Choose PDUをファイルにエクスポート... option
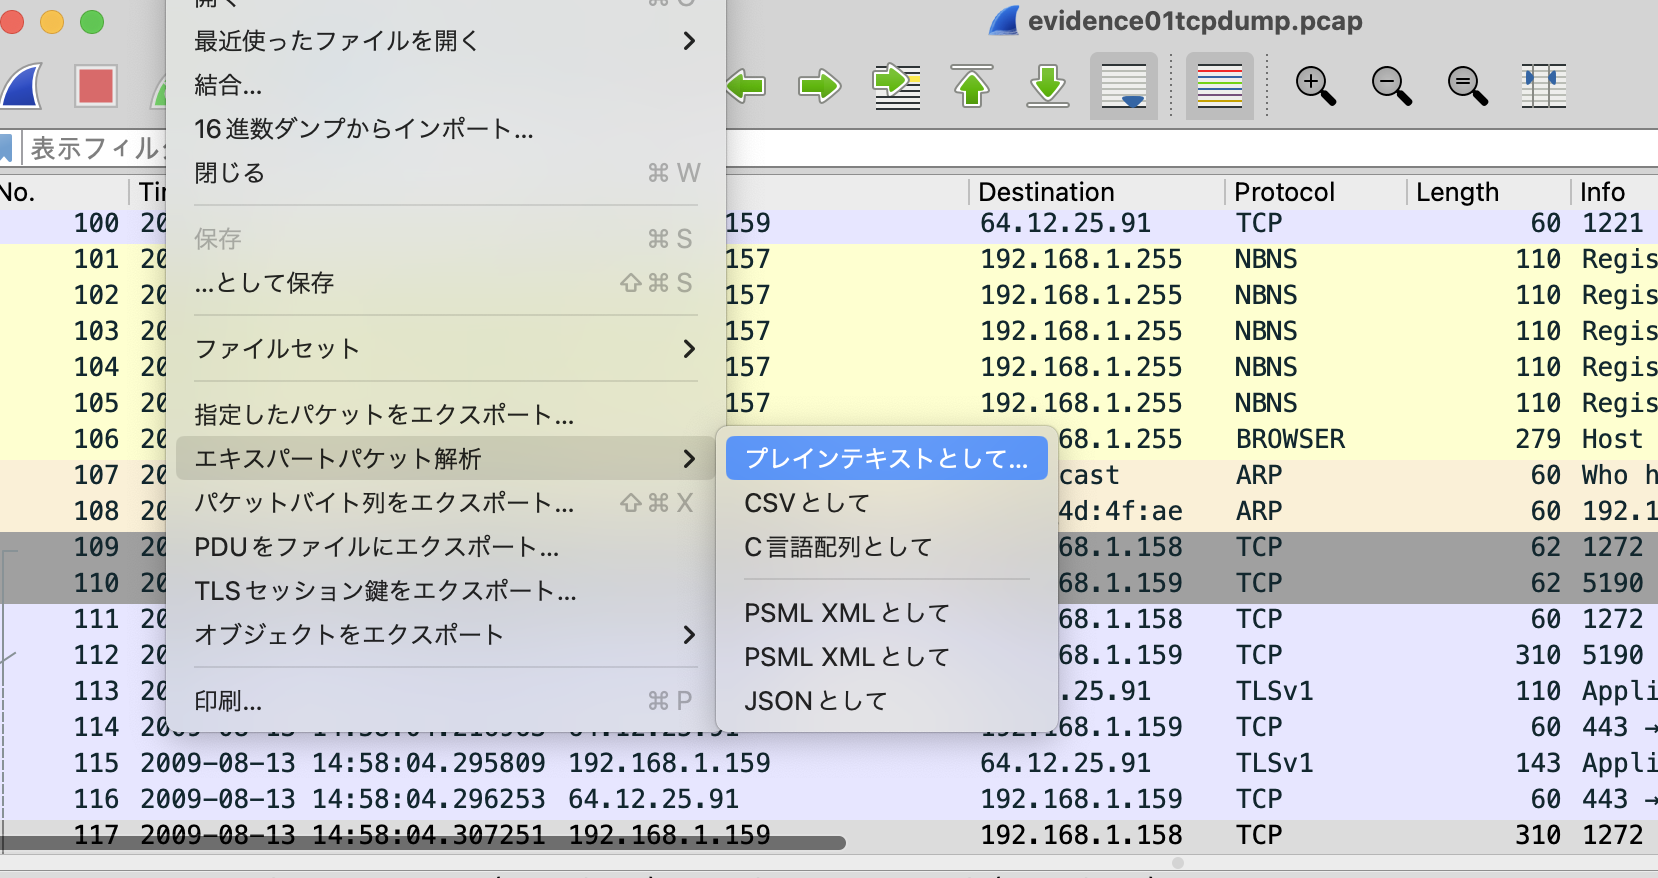Viewport: 1658px width, 878px height. (x=446, y=547)
